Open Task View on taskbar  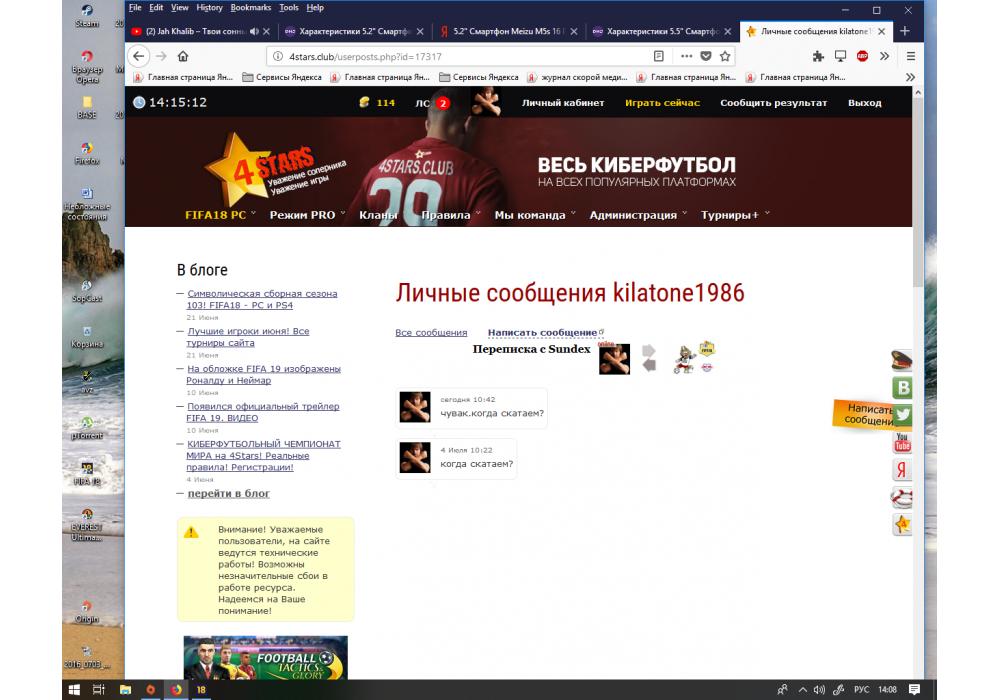pyautogui.click(x=98, y=690)
